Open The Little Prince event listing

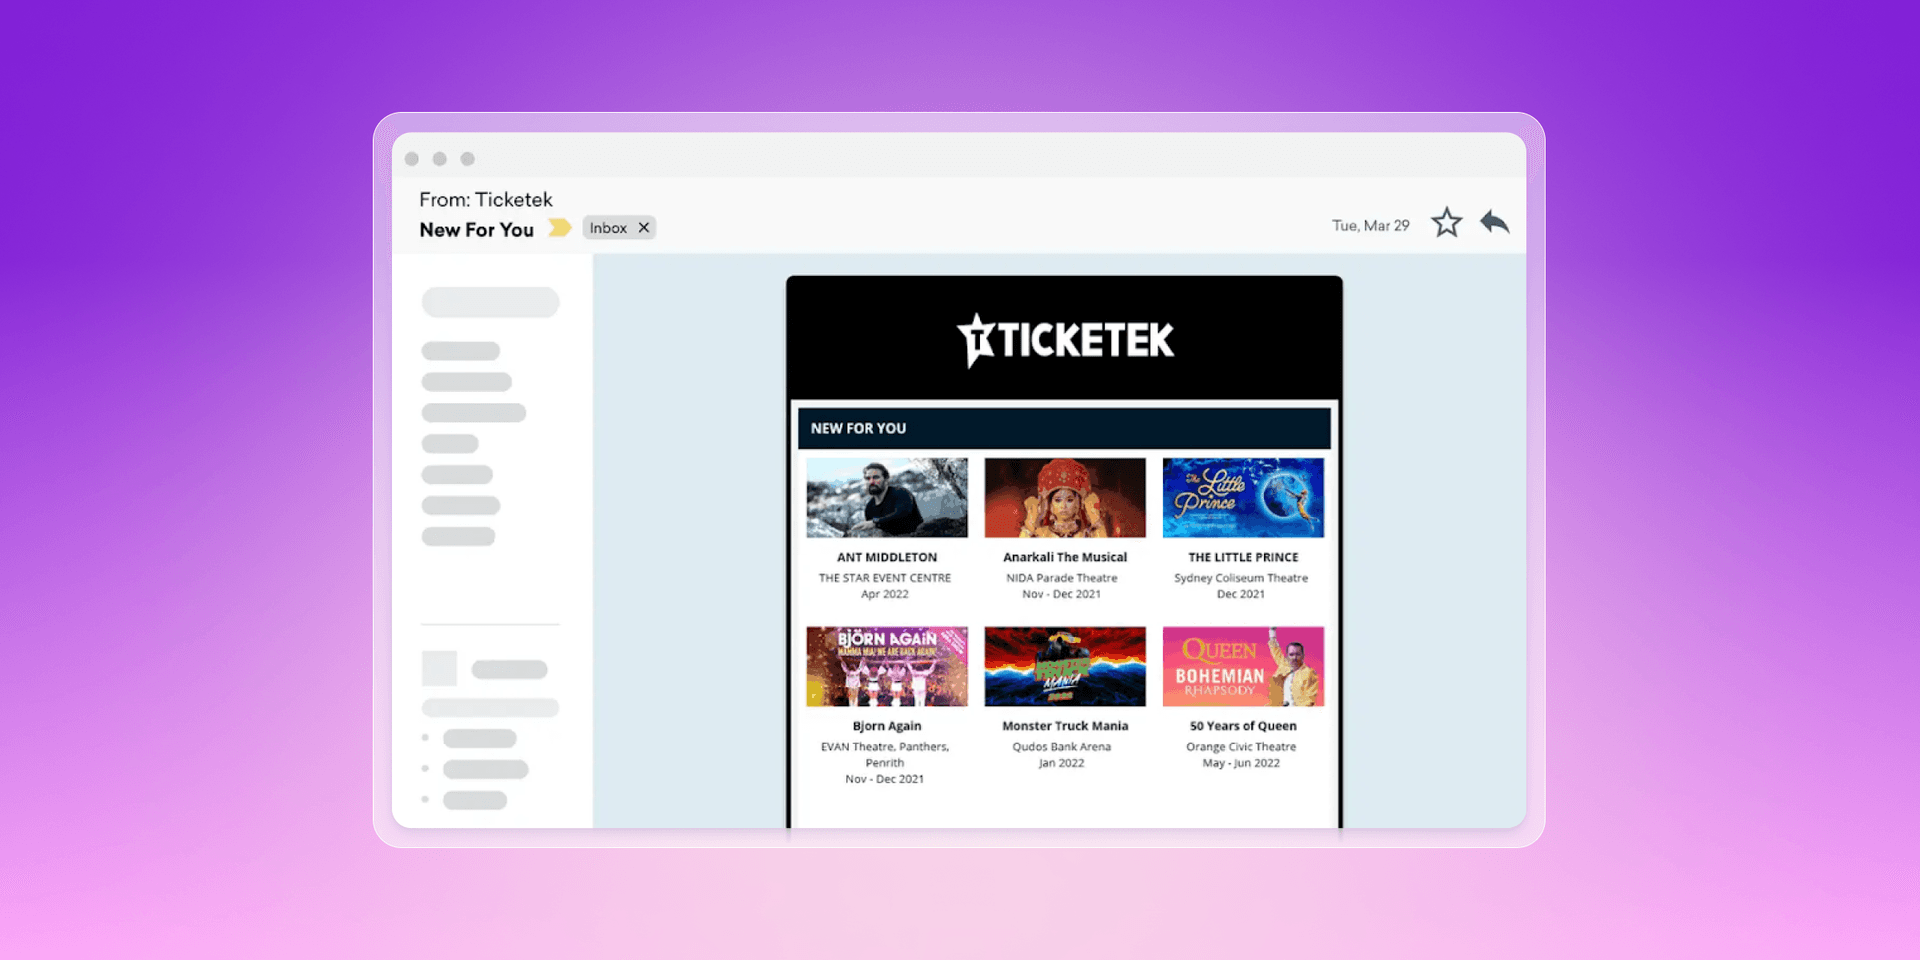point(1243,497)
